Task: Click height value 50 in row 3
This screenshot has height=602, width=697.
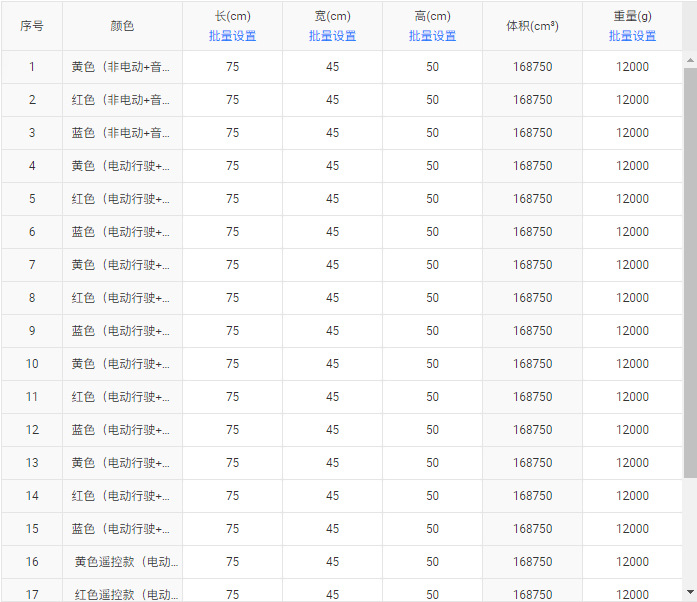Action: pyautogui.click(x=433, y=132)
